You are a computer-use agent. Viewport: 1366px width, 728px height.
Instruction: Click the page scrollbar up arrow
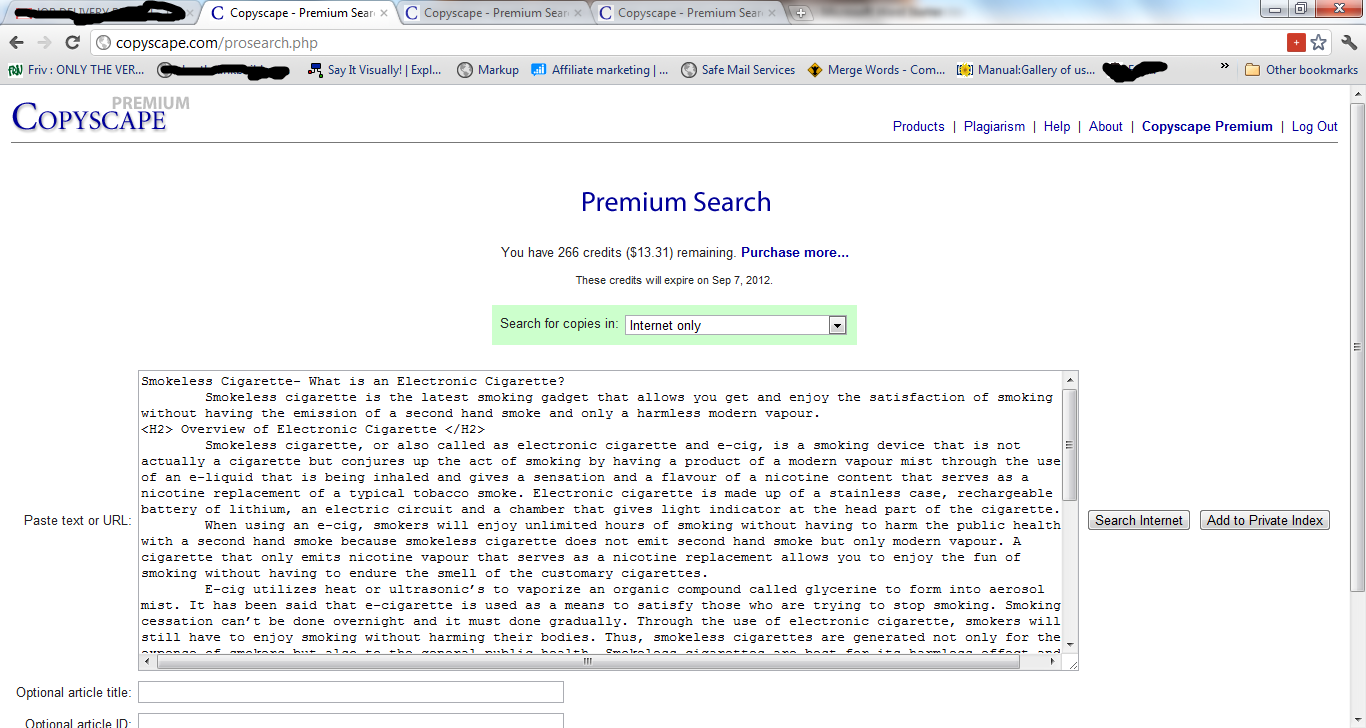pos(1358,96)
